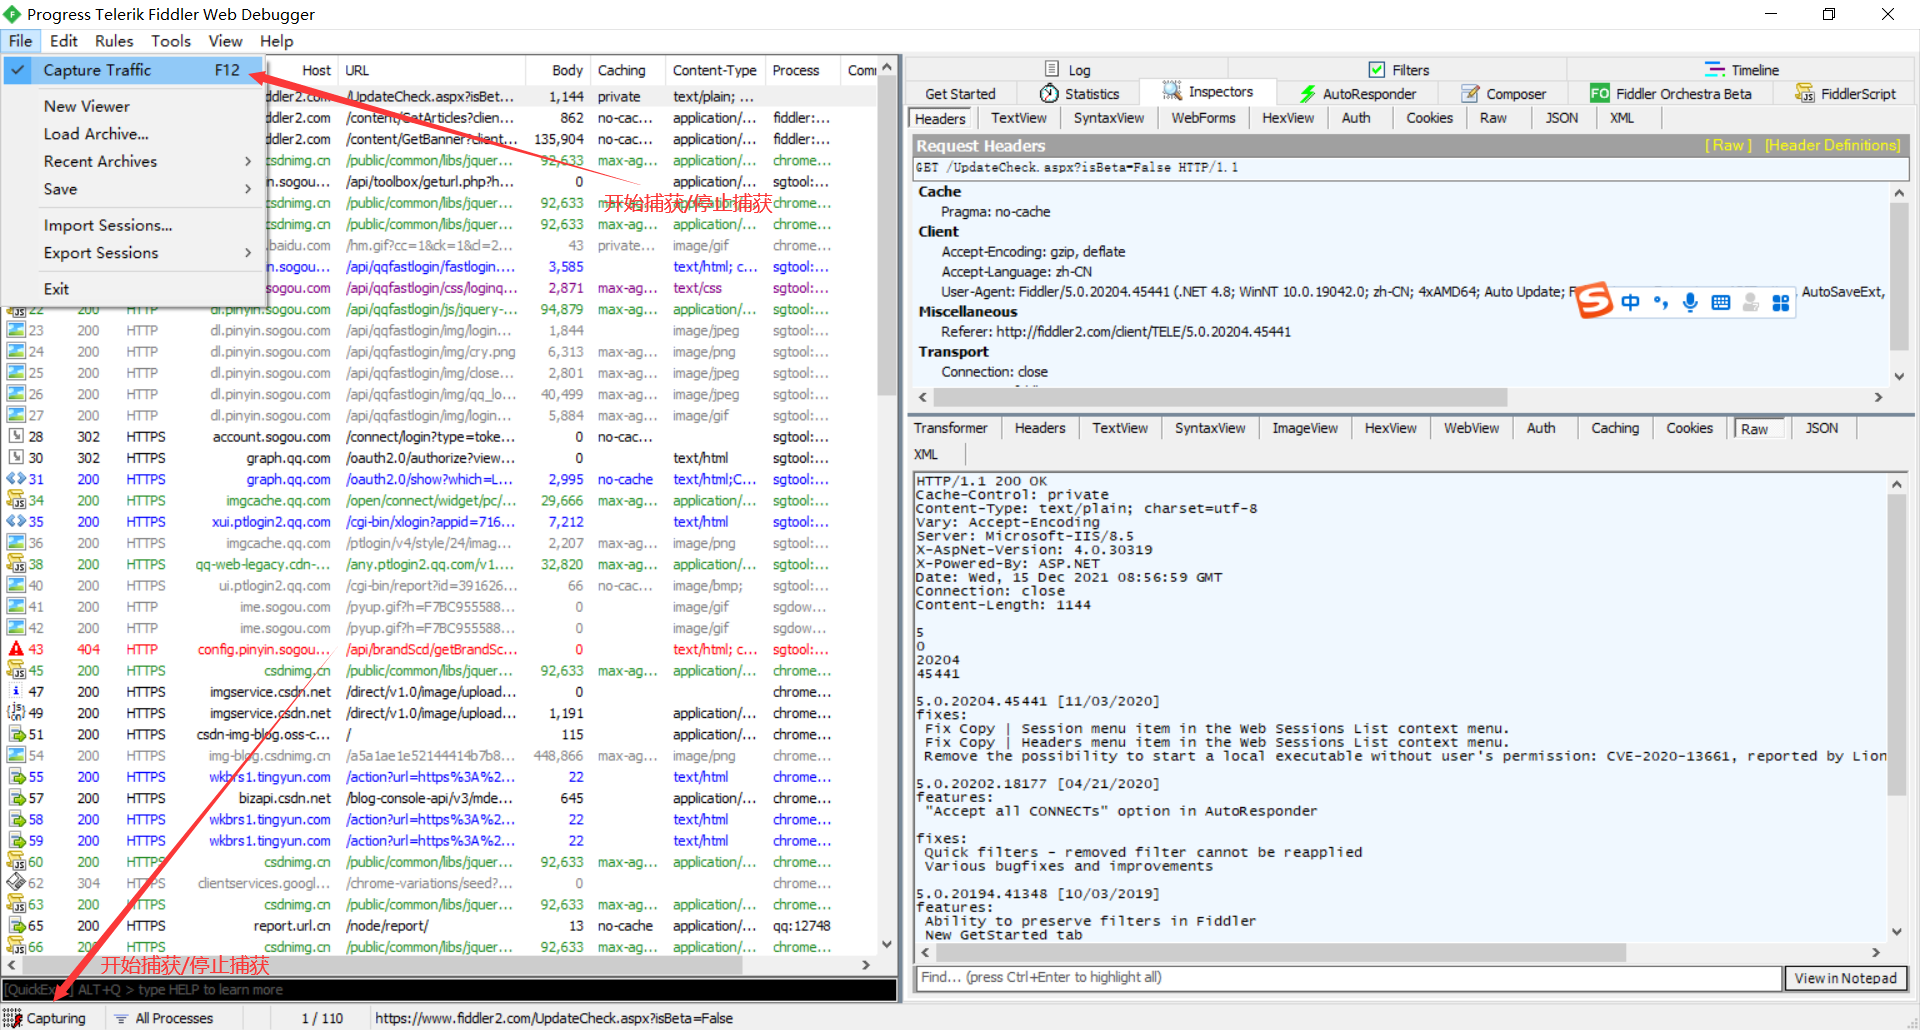Click the info icon of session 47
Image resolution: width=1920 pixels, height=1030 pixels.
16,691
